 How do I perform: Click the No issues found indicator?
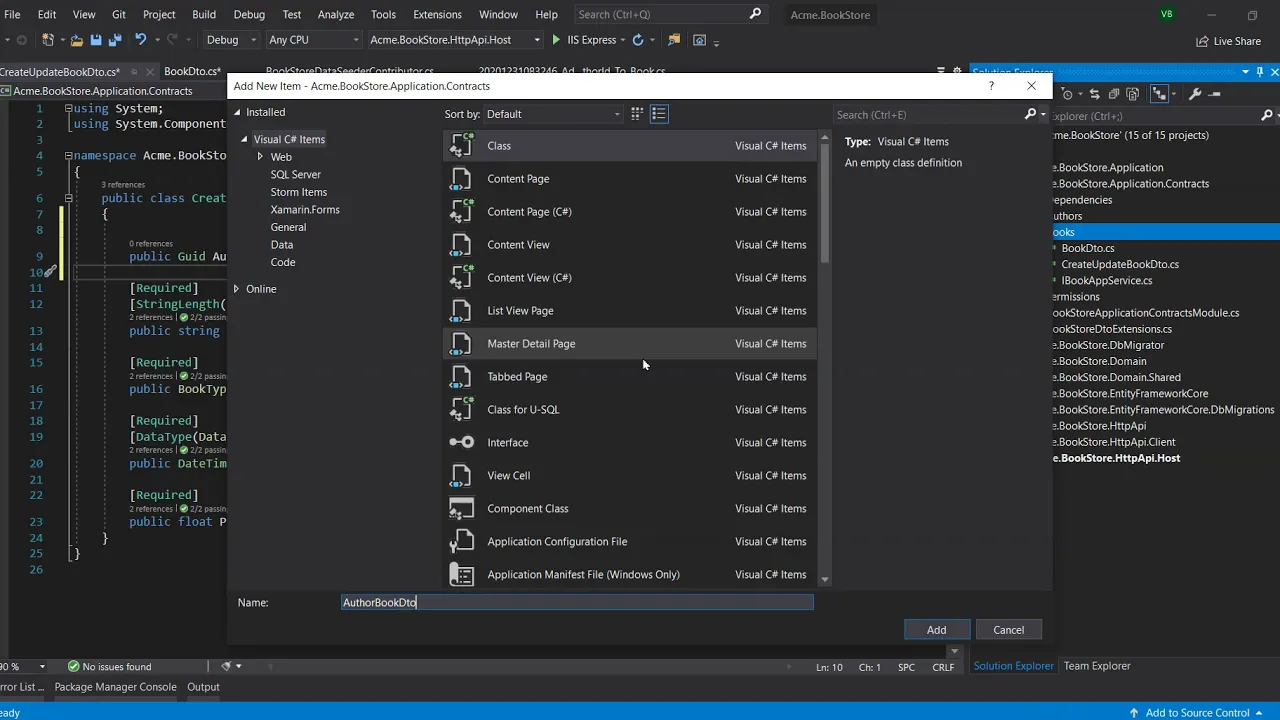pyautogui.click(x=109, y=667)
